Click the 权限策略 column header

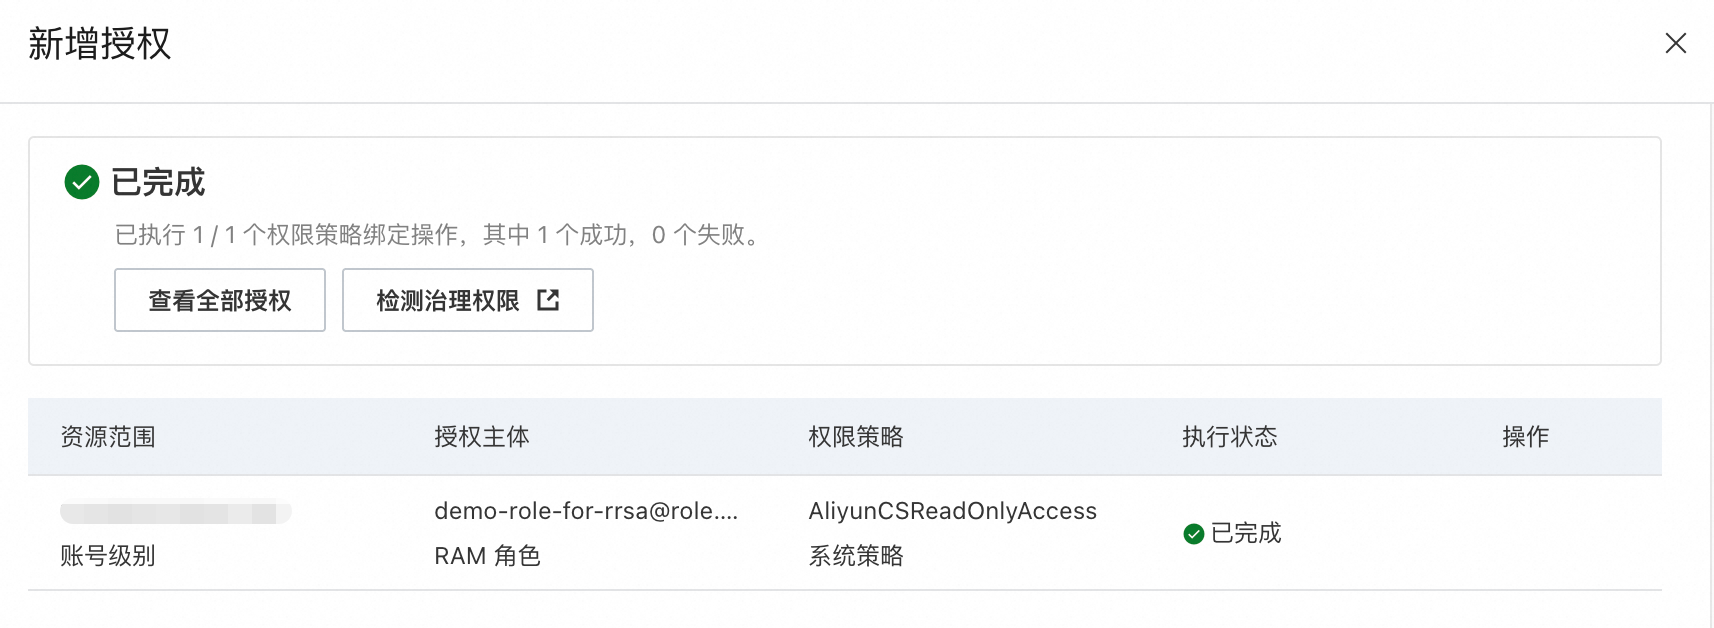[x=856, y=437]
